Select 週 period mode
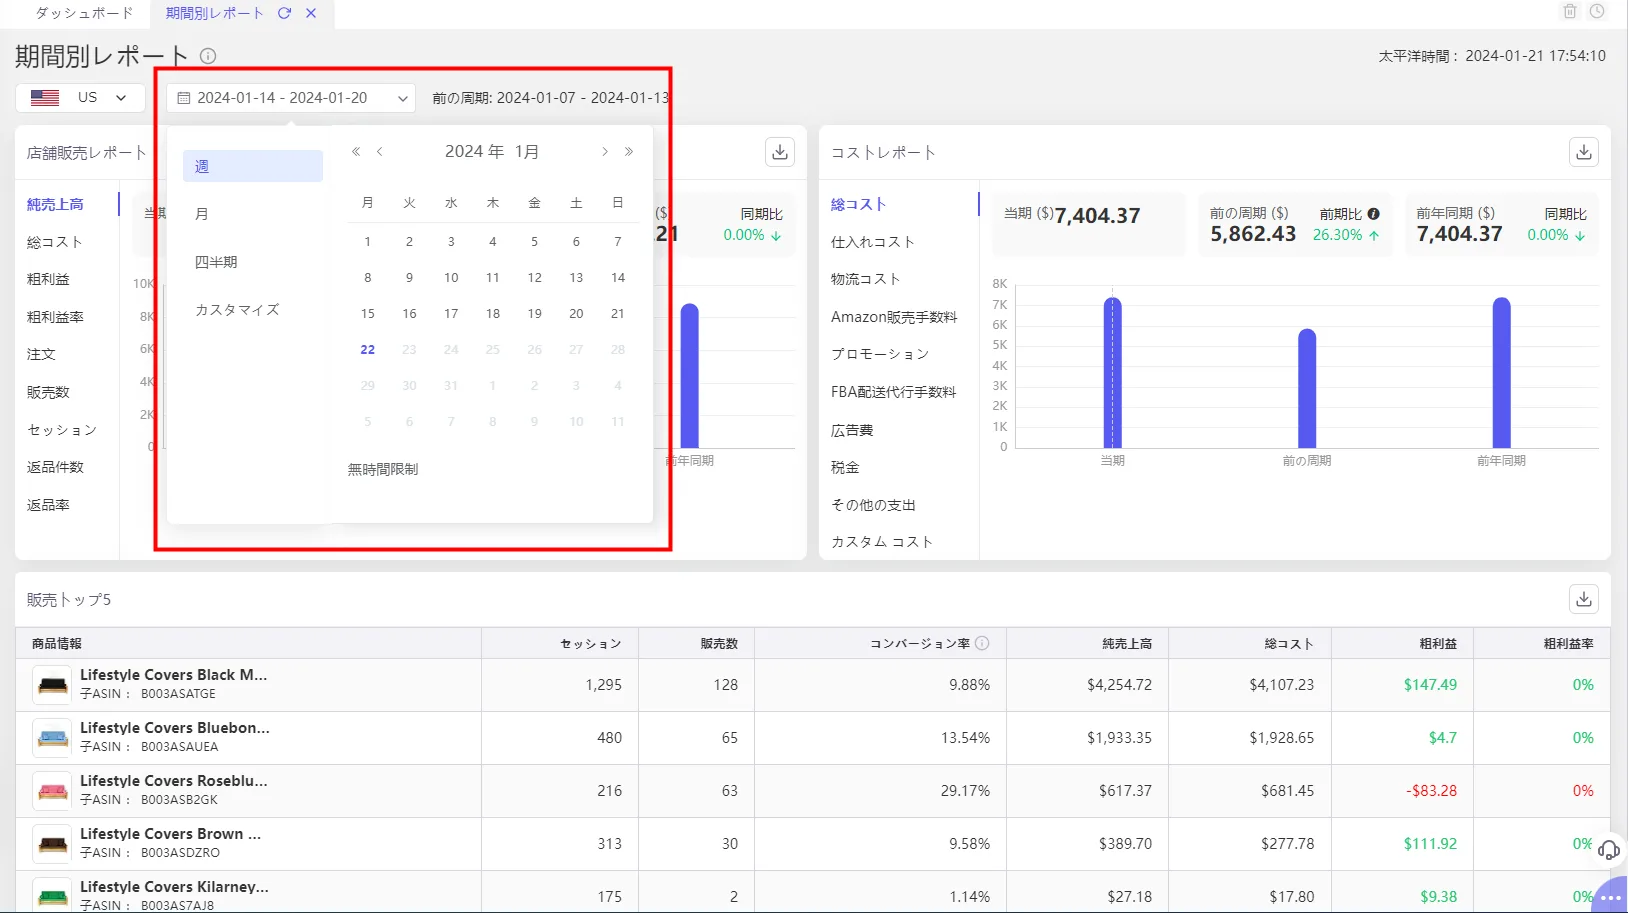 click(253, 166)
